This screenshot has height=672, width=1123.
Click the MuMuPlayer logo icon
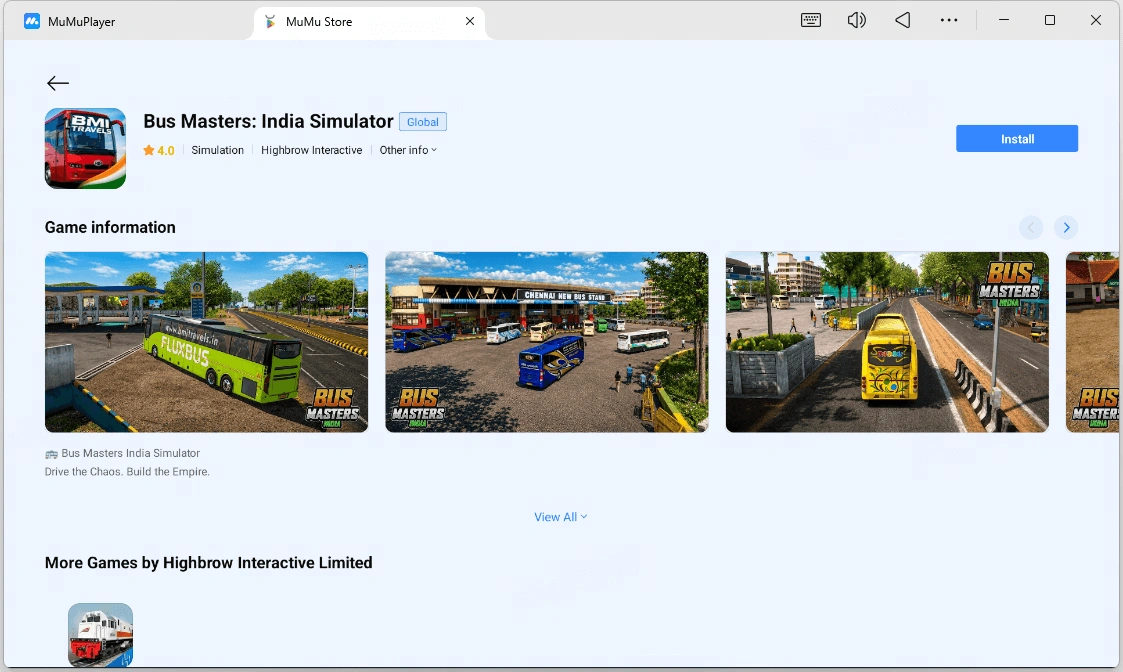(x=32, y=21)
